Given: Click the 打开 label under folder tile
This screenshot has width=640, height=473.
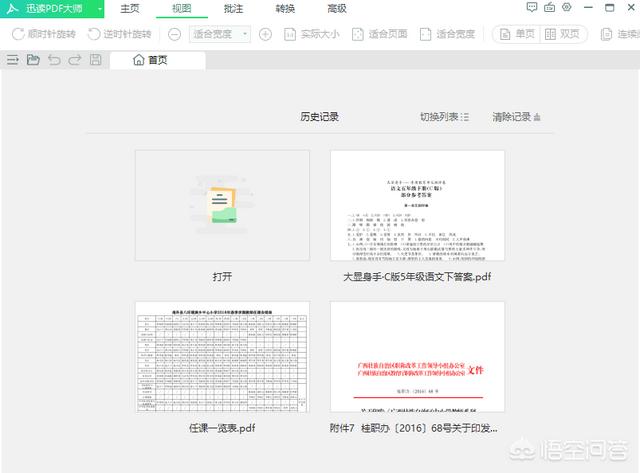Looking at the screenshot, I should 222,277.
